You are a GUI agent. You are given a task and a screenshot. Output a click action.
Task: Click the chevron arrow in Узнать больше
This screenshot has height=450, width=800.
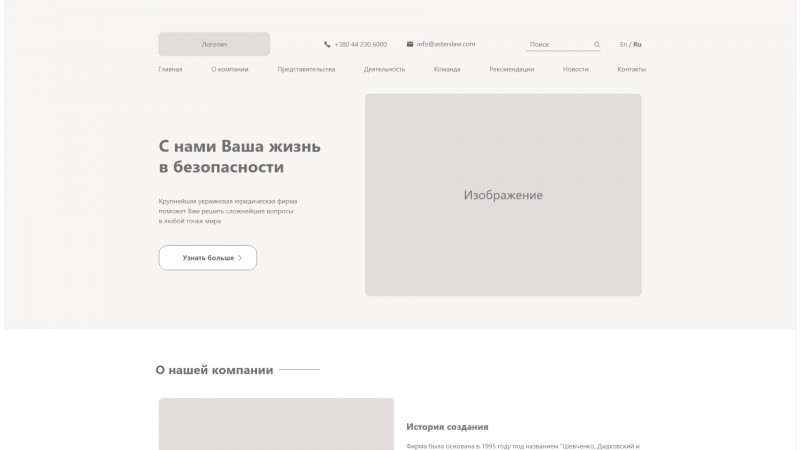point(240,258)
